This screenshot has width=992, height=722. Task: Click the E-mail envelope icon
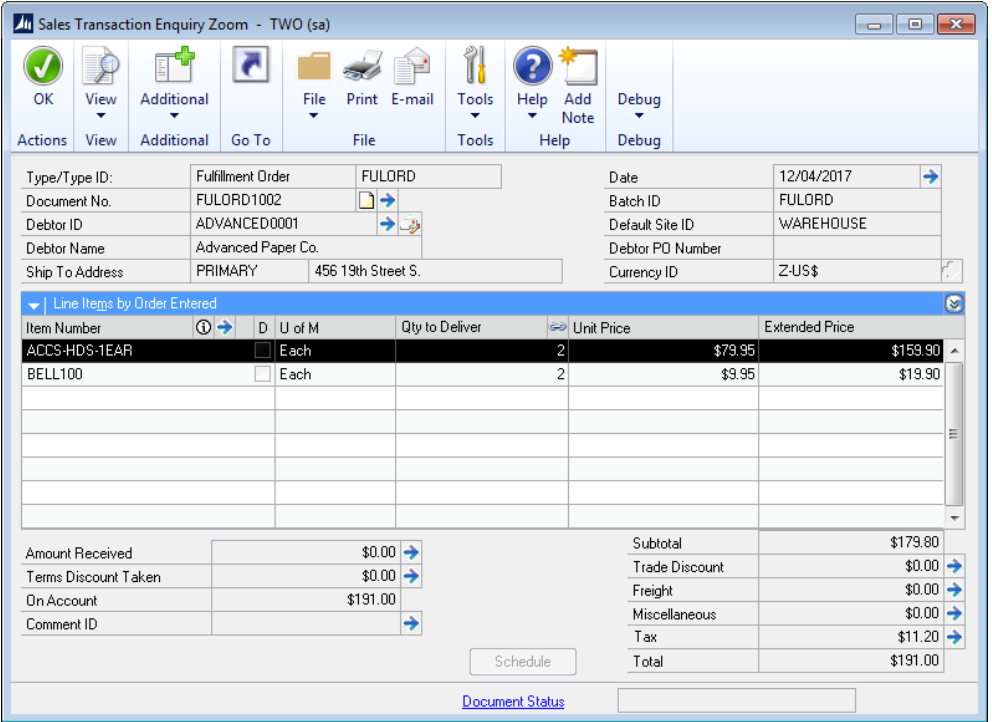coord(412,67)
